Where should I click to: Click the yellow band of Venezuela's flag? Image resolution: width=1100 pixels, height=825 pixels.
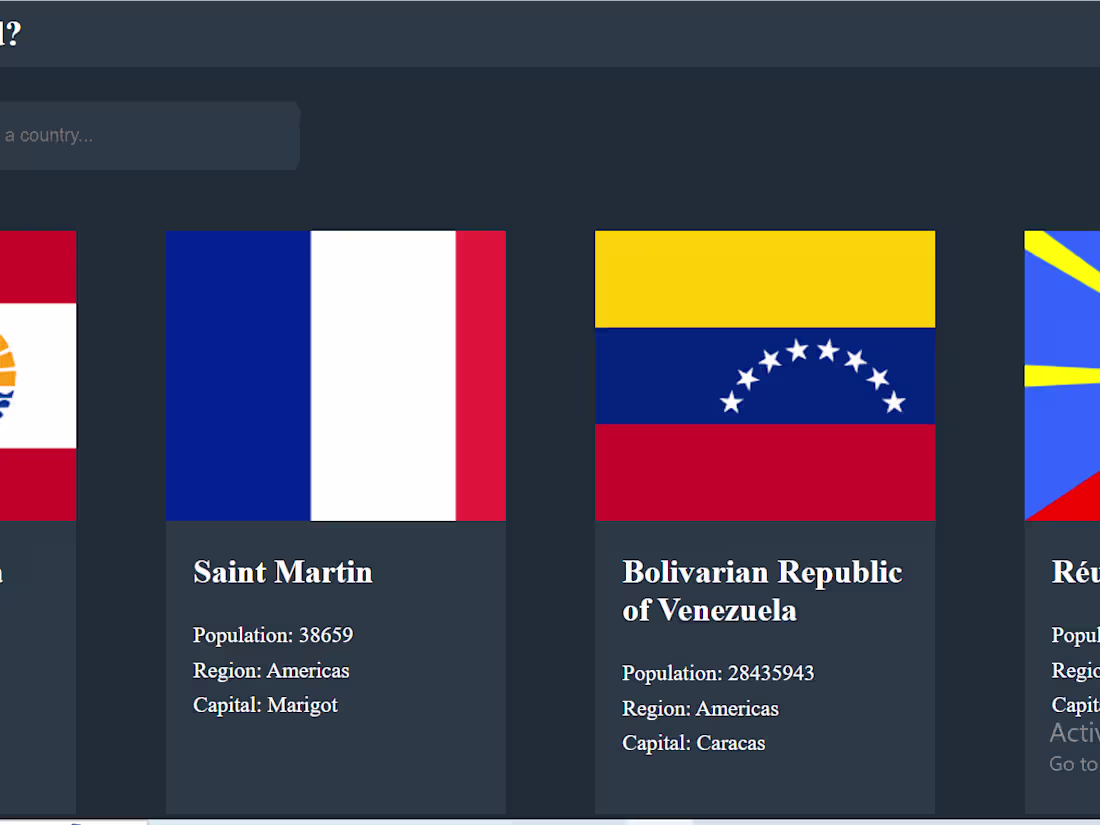[x=765, y=278]
